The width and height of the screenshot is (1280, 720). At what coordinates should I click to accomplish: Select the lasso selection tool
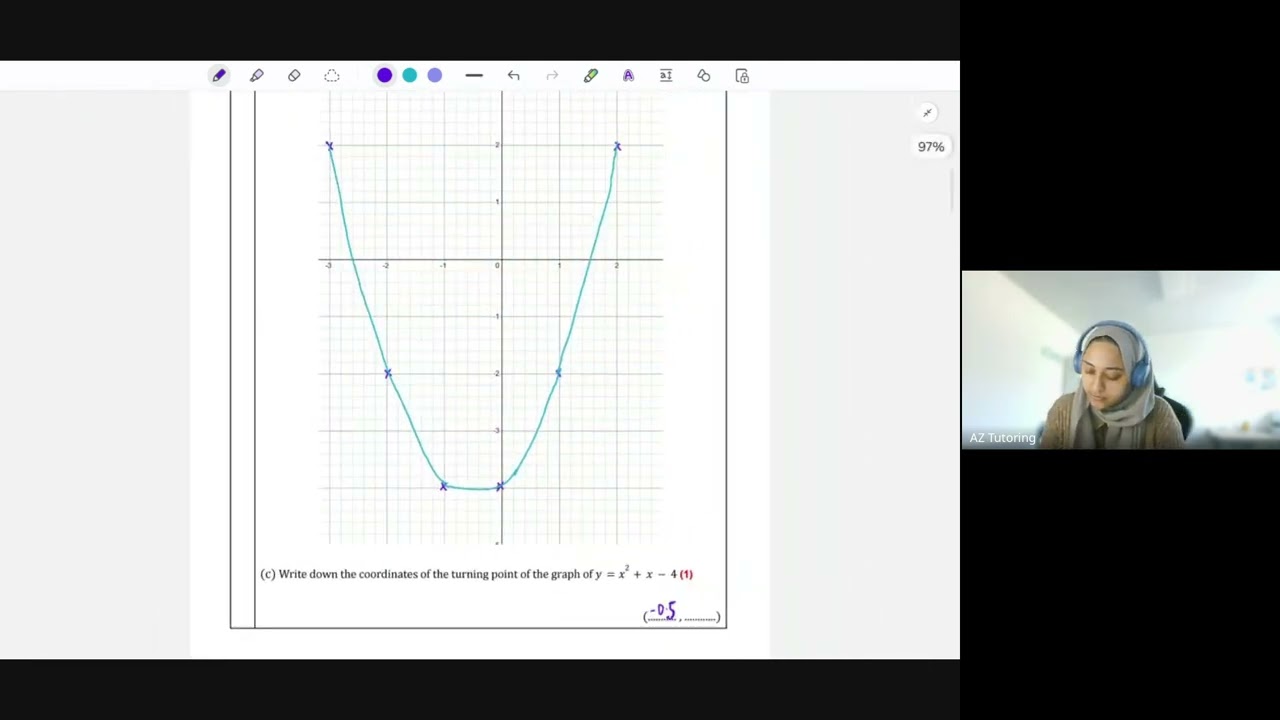pyautogui.click(x=332, y=76)
